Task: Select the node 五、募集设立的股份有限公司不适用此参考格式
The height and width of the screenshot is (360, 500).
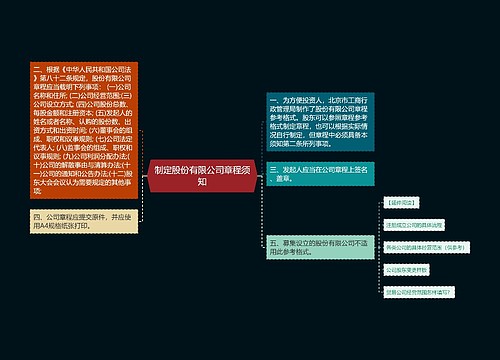Action: click(x=320, y=247)
